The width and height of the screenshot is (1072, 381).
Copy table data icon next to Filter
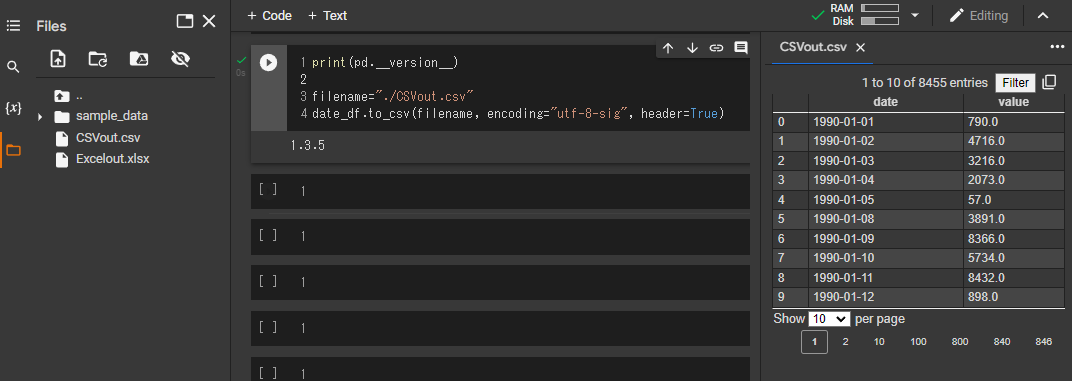click(1049, 83)
